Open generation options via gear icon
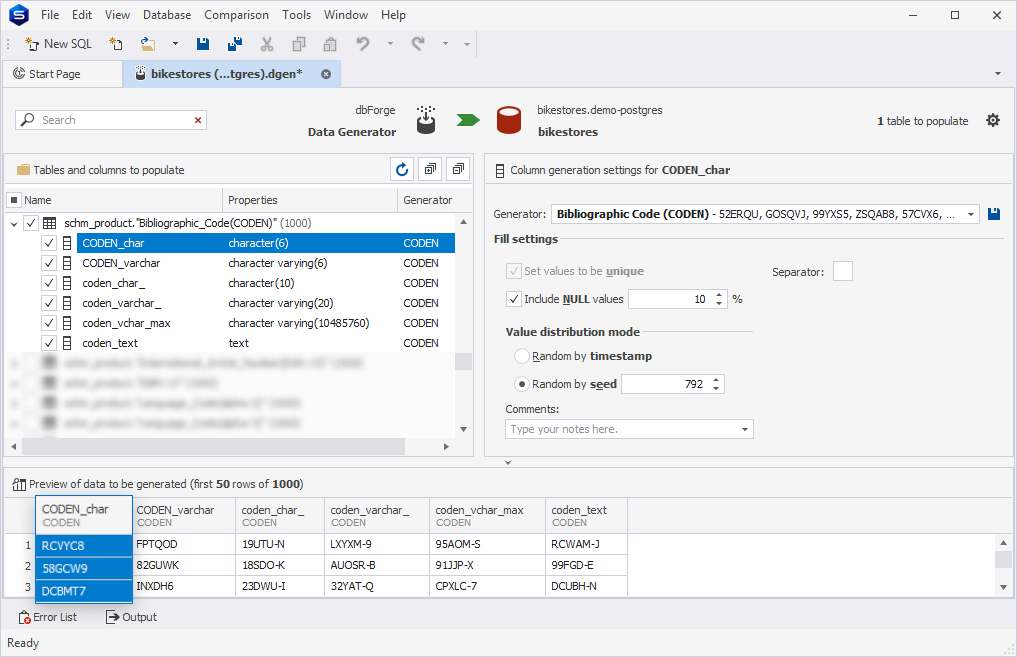Image resolution: width=1017 pixels, height=657 pixels. point(993,121)
